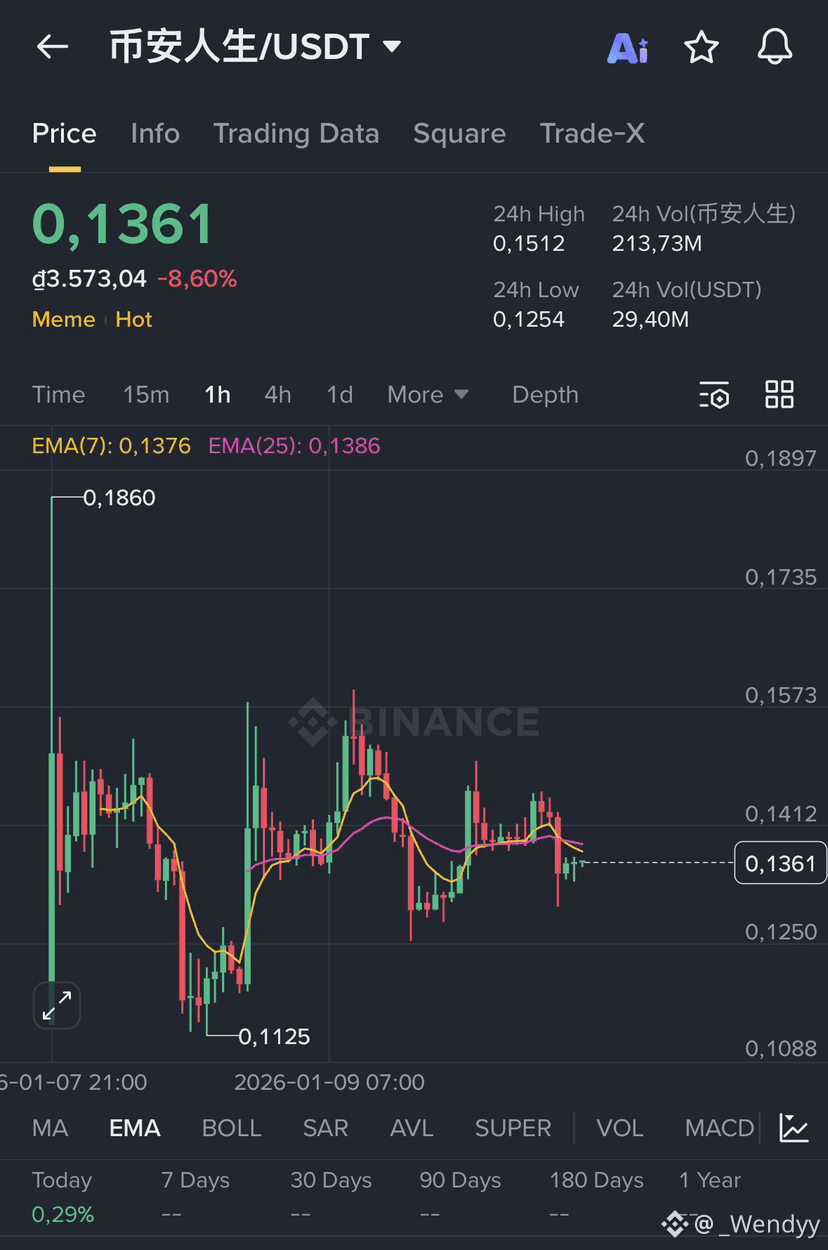Toggle the BOLL indicator on
This screenshot has height=1250, width=828.
pos(231,1128)
